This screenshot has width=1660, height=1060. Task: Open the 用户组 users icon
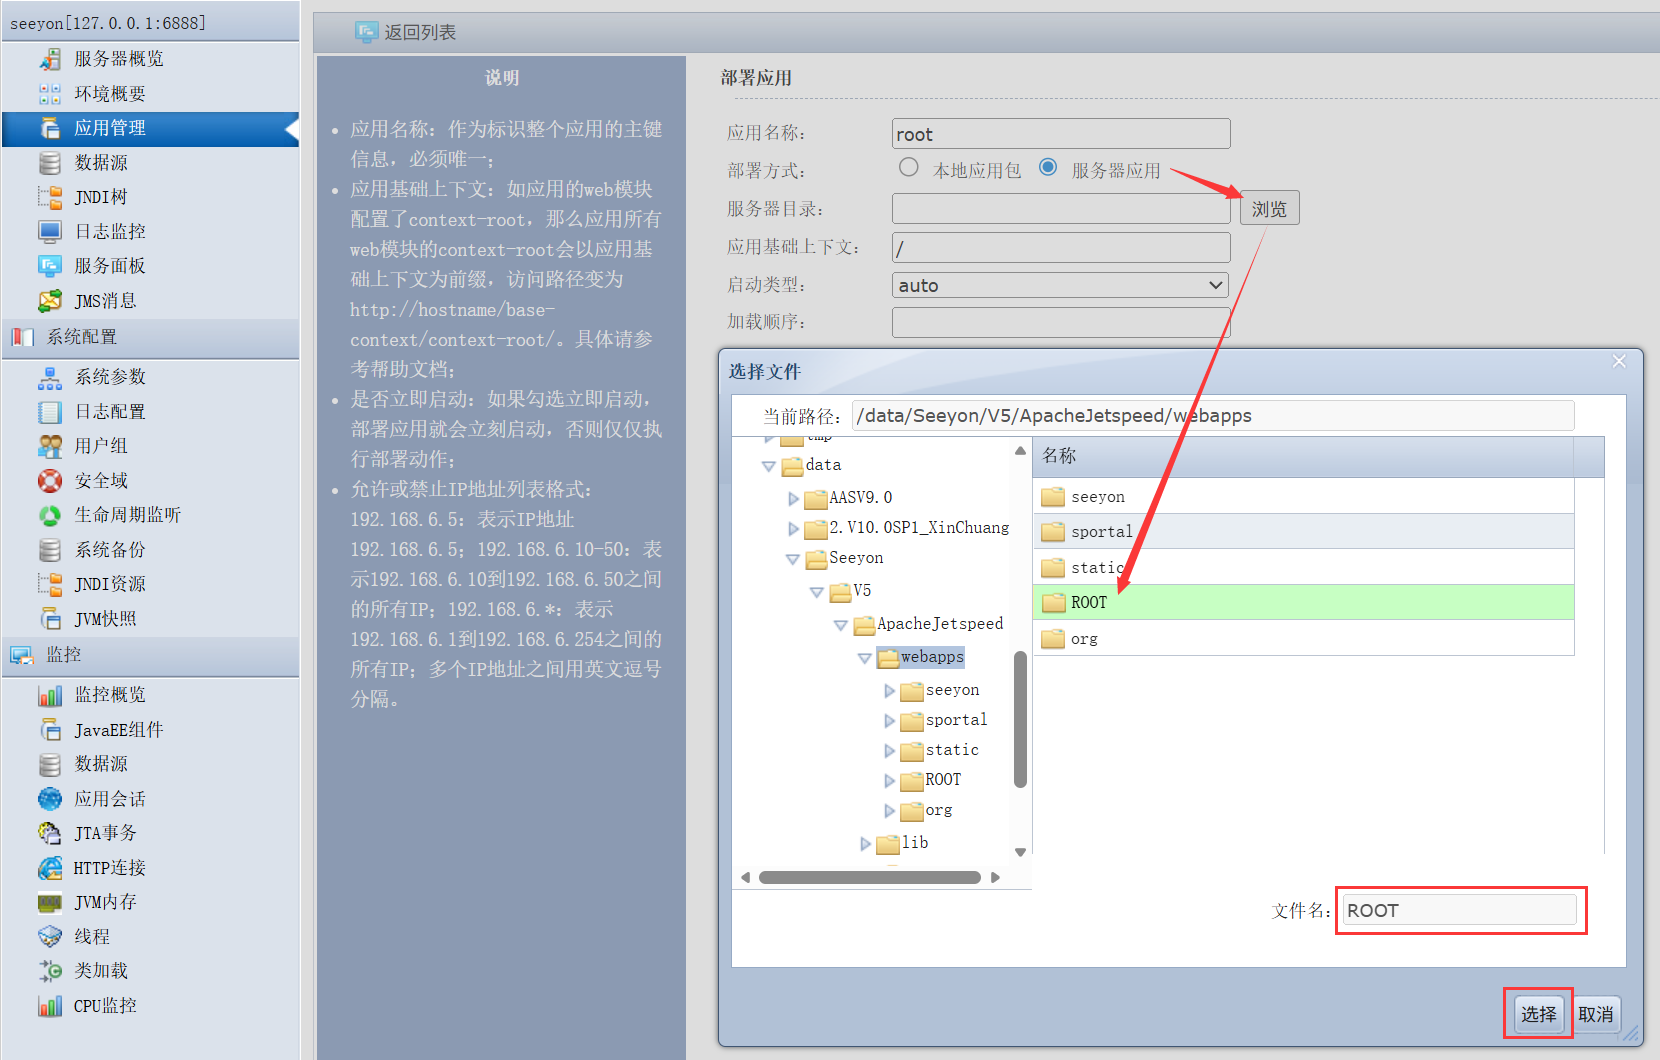50,446
